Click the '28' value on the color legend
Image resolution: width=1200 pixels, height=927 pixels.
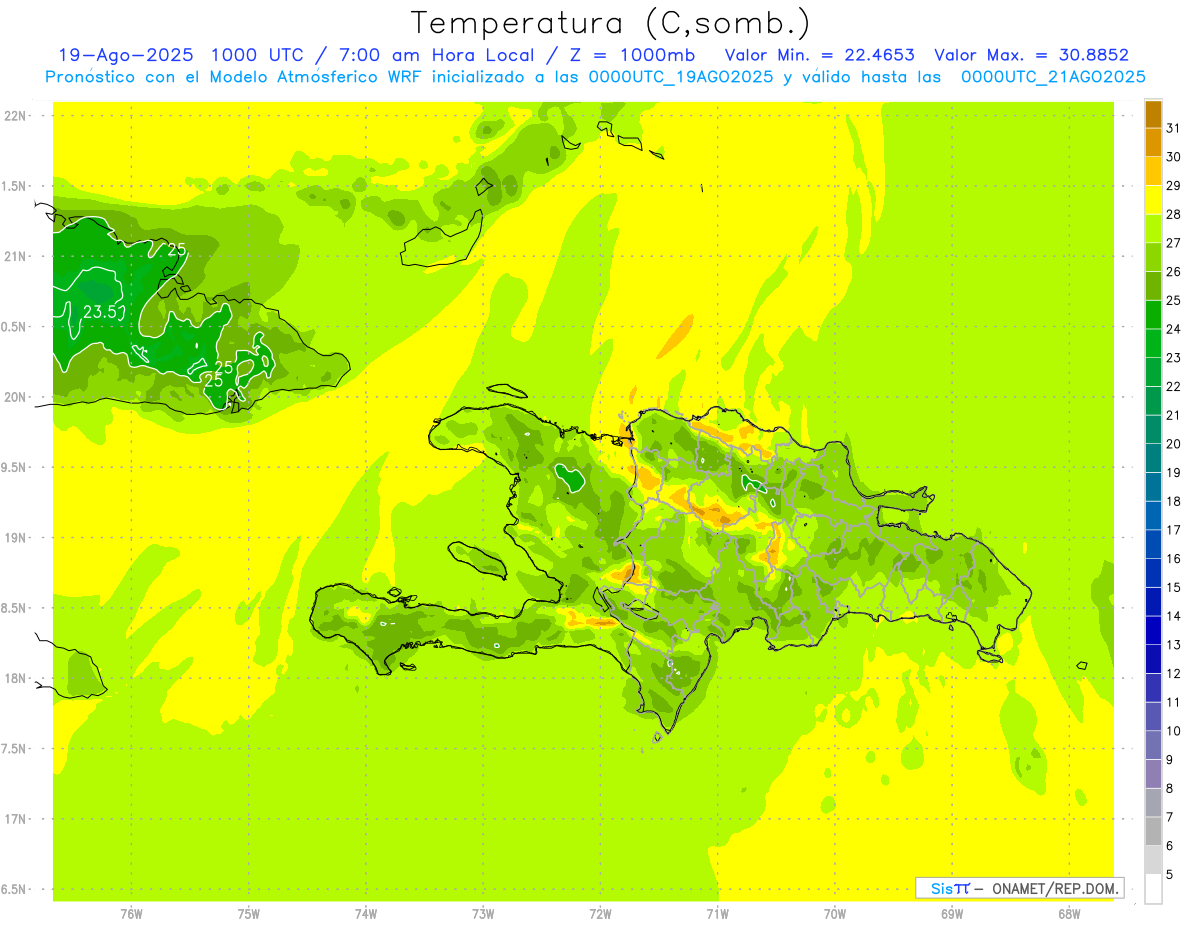pyautogui.click(x=1174, y=214)
